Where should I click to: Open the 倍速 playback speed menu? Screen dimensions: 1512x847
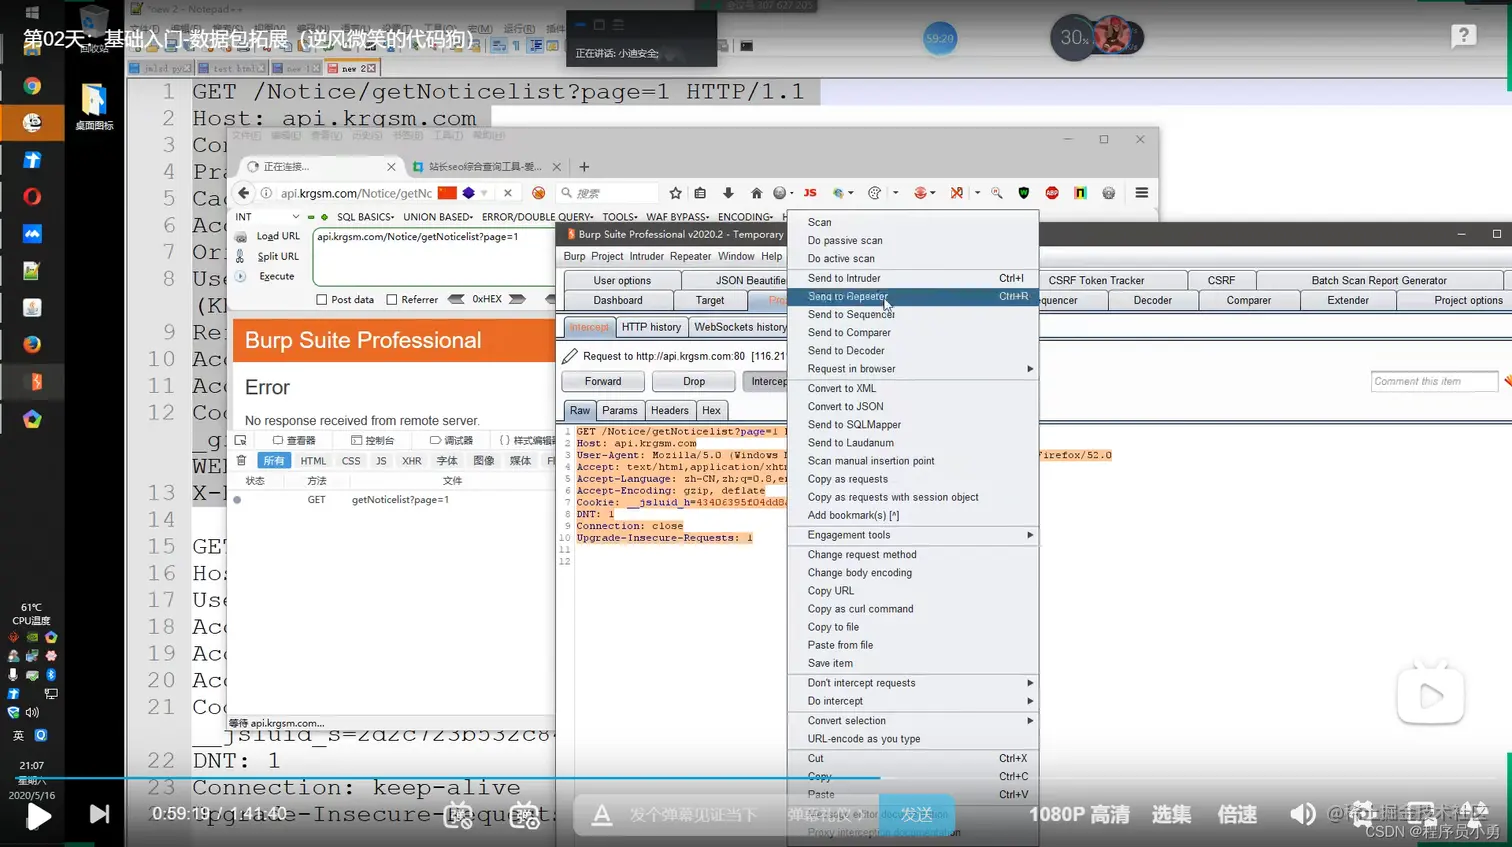point(1237,815)
